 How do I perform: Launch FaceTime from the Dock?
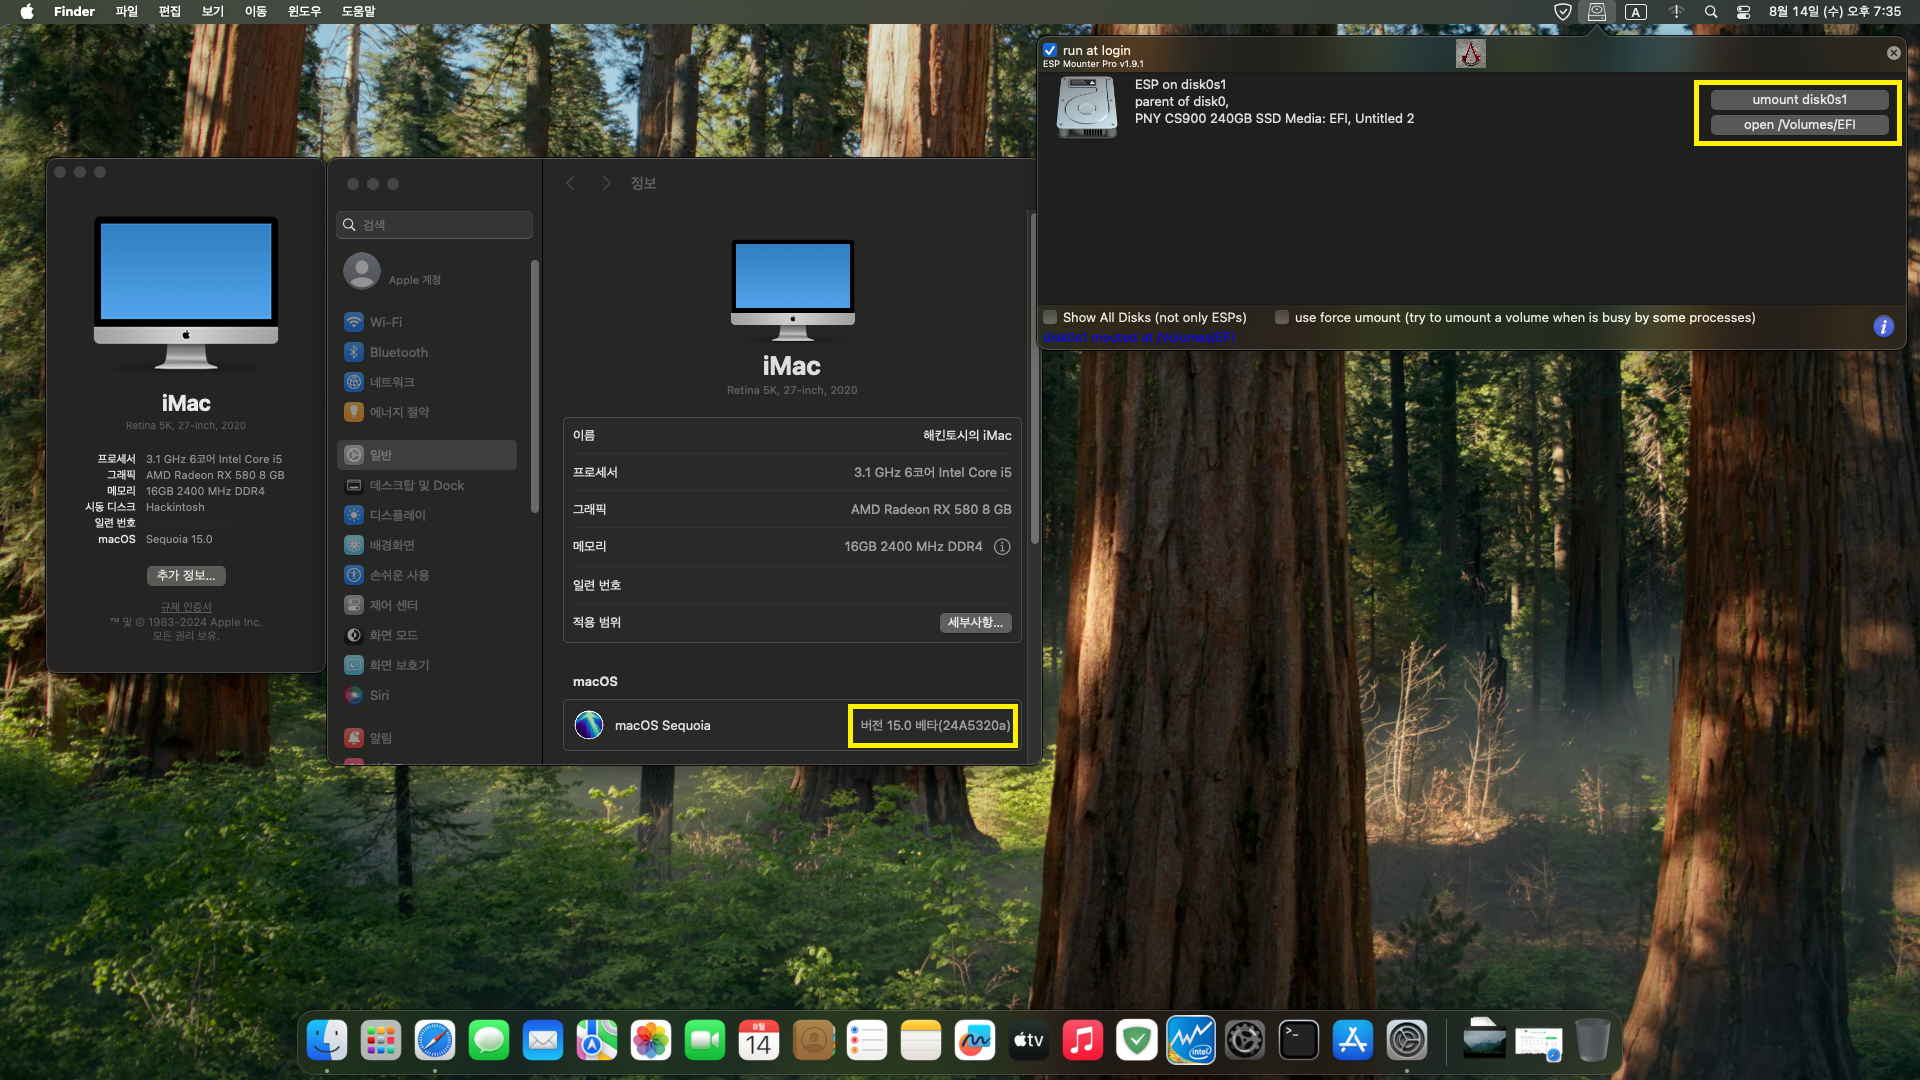(x=705, y=1041)
